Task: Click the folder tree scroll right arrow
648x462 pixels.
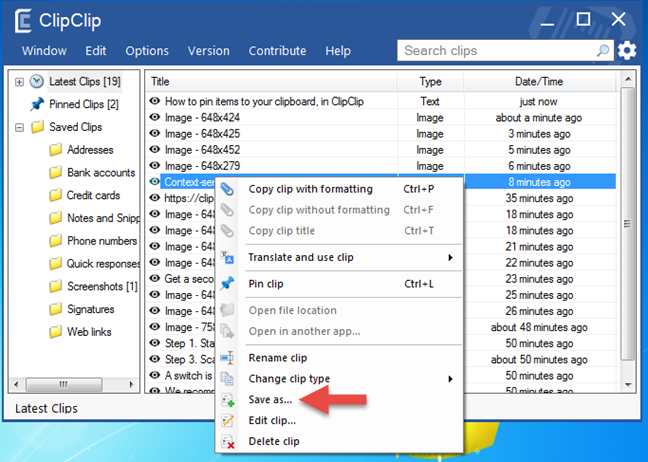Action: point(131,384)
